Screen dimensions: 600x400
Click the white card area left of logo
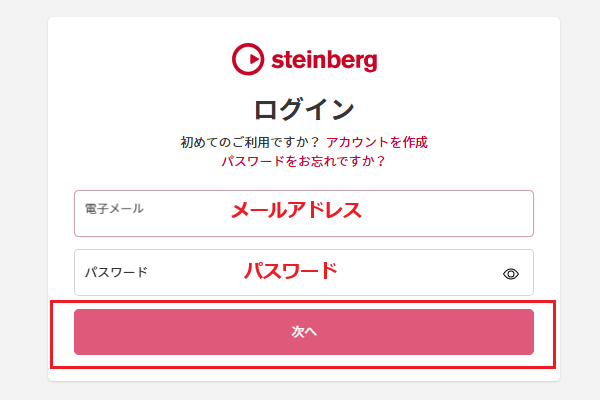[140, 60]
